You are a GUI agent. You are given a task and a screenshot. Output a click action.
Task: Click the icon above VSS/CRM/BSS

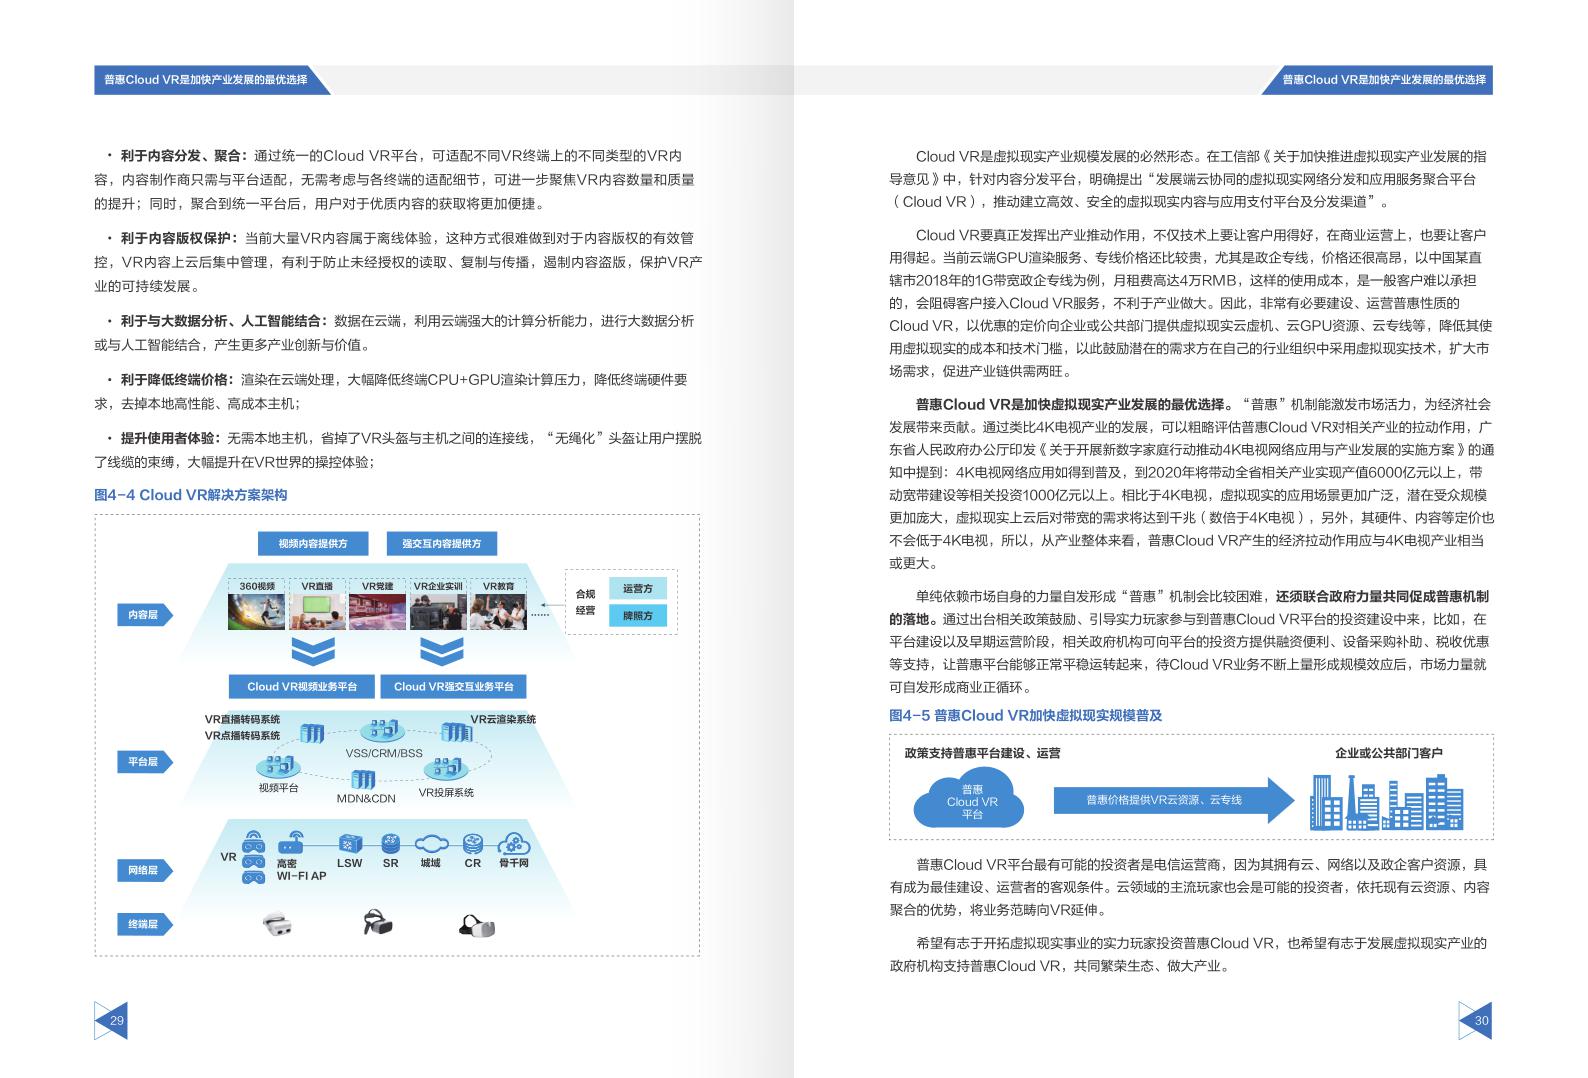[x=384, y=730]
